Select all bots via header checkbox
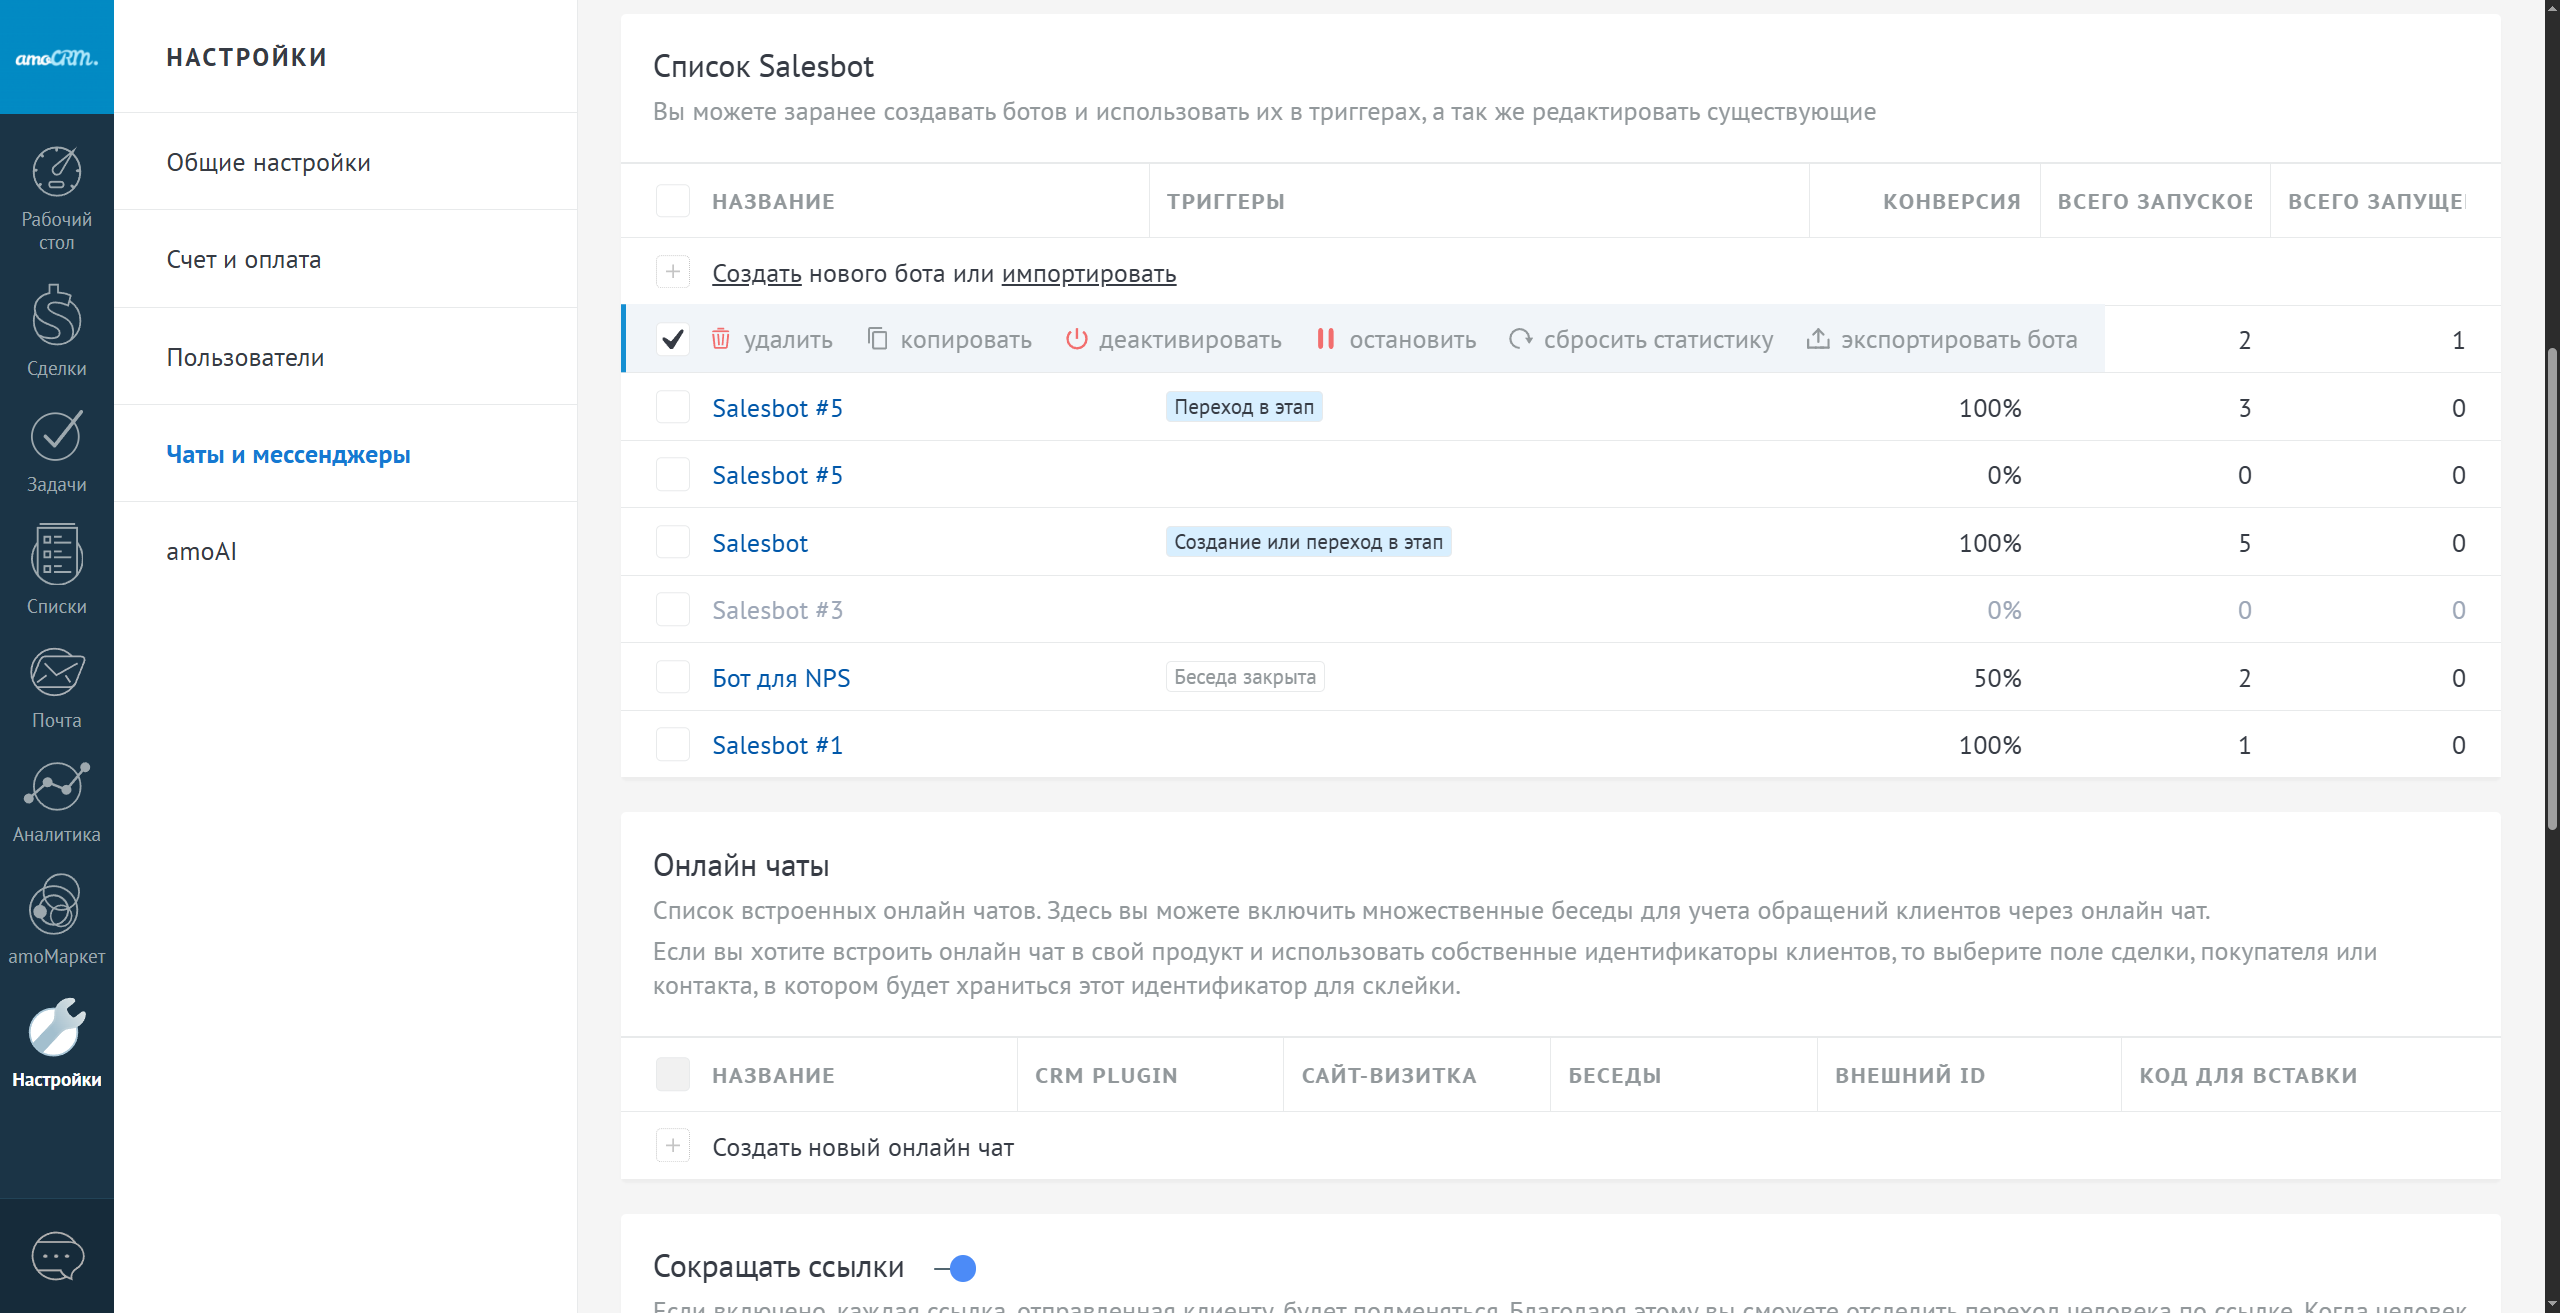 (673, 201)
